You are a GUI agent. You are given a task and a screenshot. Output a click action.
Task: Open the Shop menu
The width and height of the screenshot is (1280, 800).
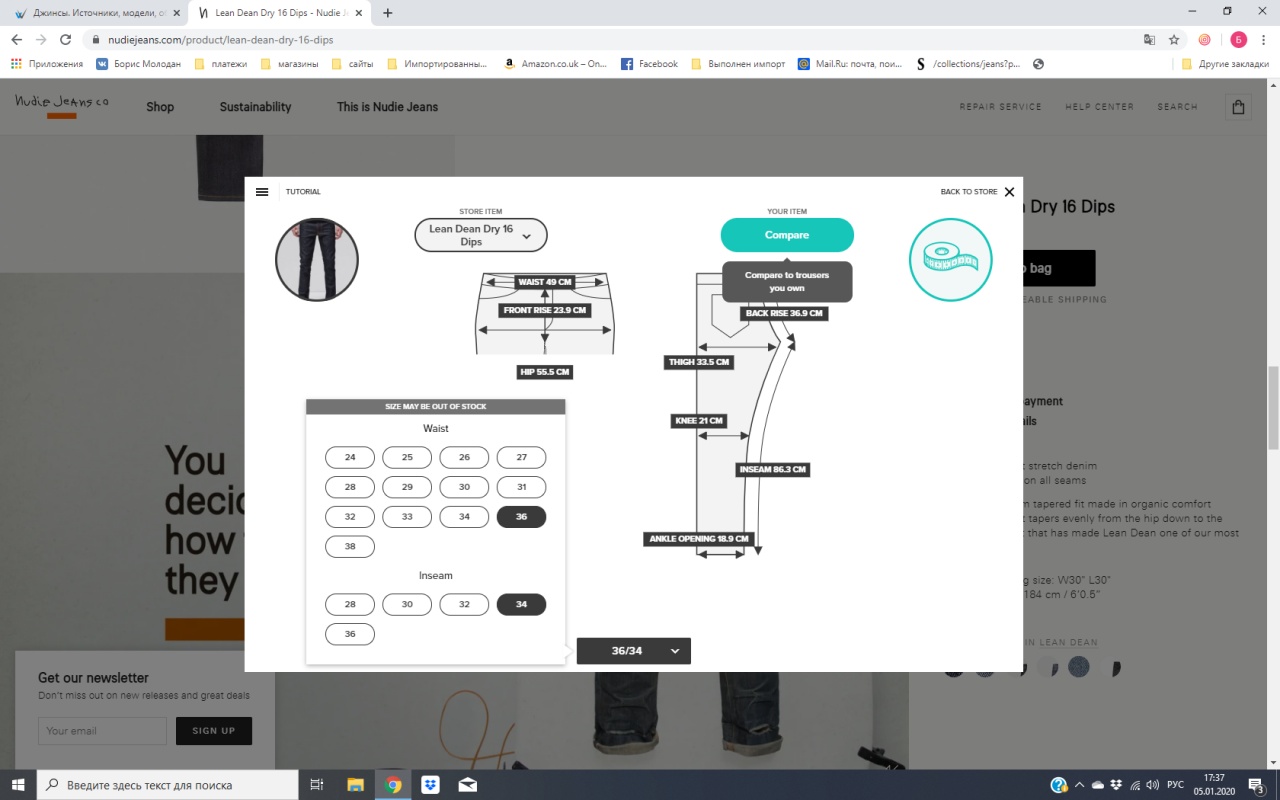160,107
